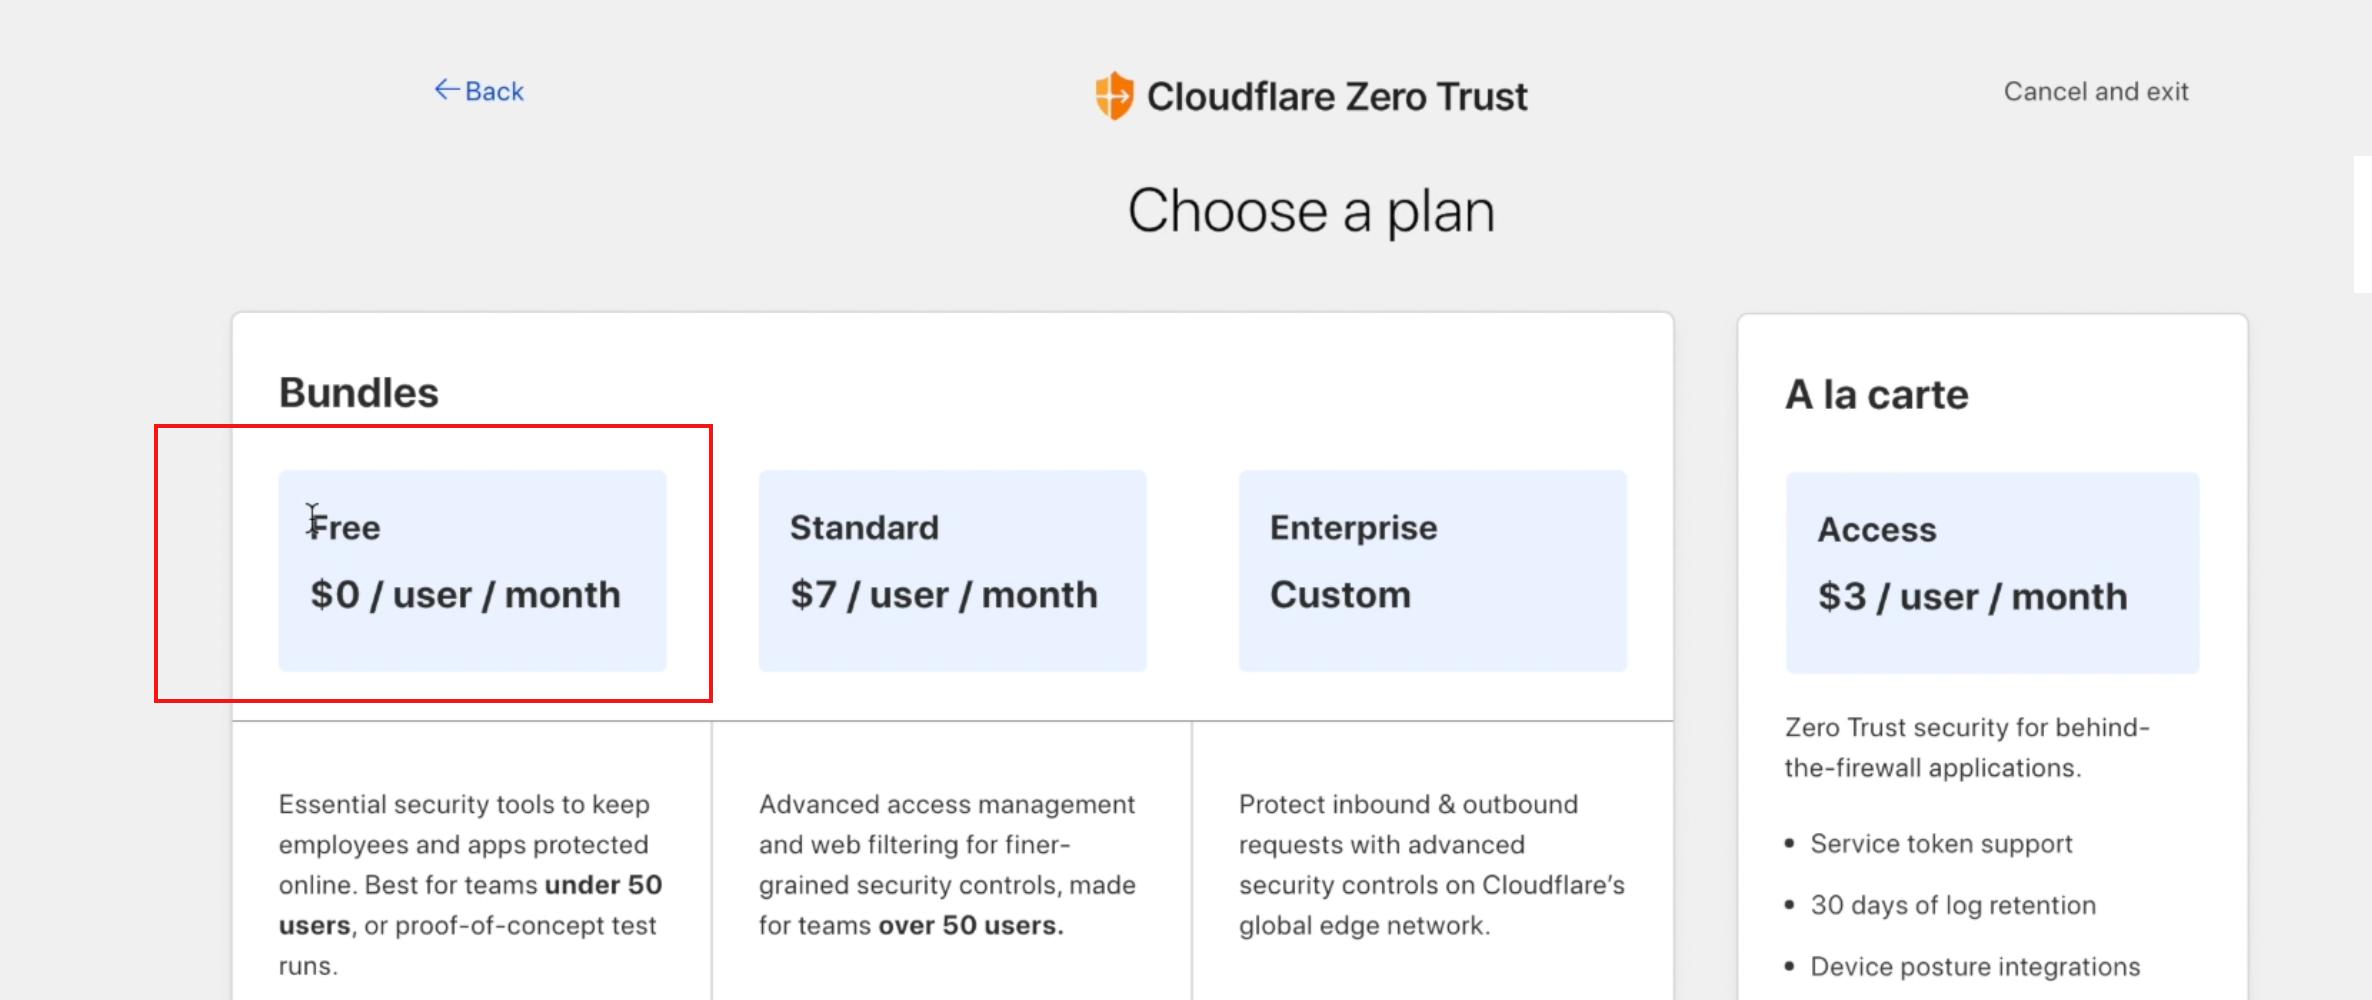Click the bold 'over 50 users' text
This screenshot has height=1000, width=2372.
click(970, 925)
